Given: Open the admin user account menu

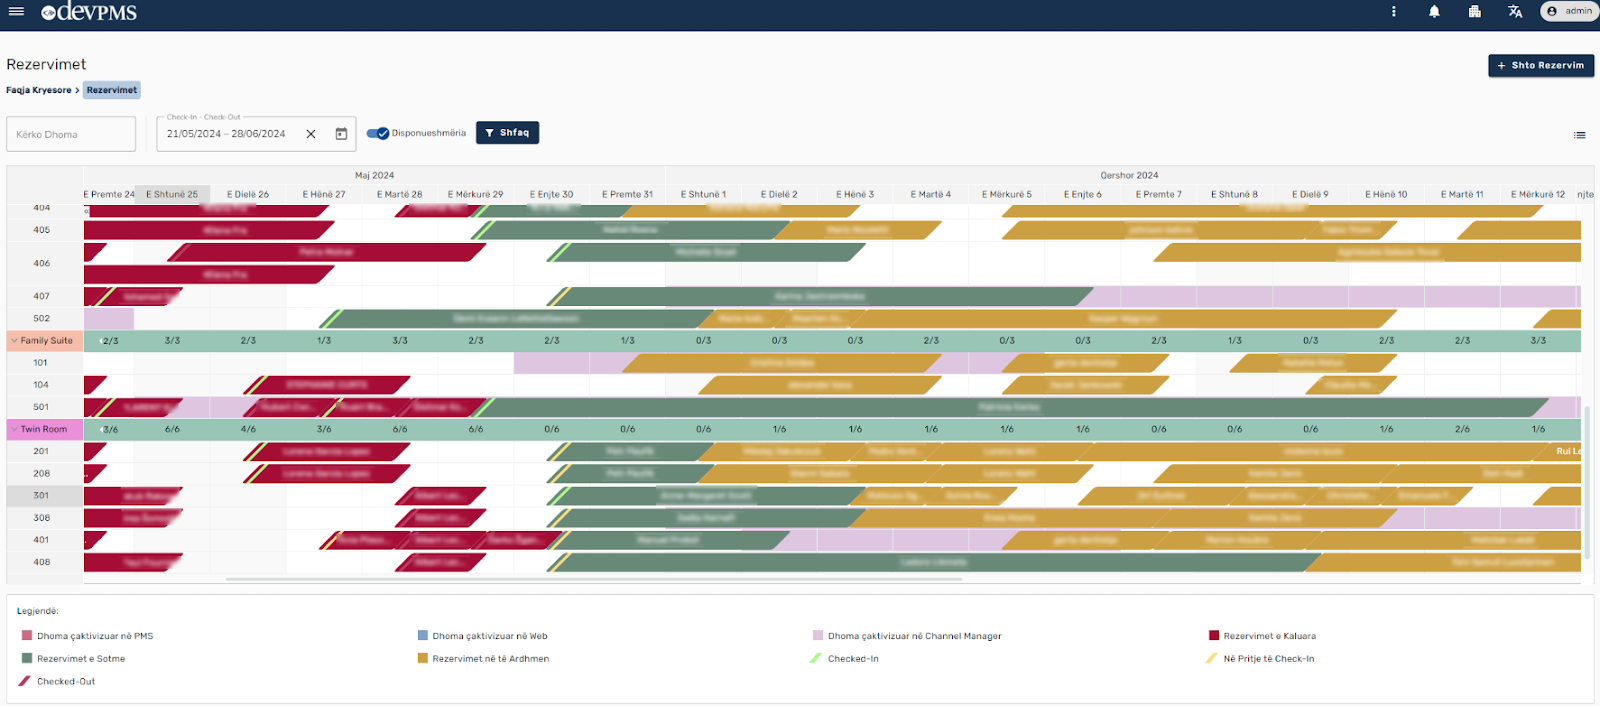Looking at the screenshot, I should coord(1569,12).
